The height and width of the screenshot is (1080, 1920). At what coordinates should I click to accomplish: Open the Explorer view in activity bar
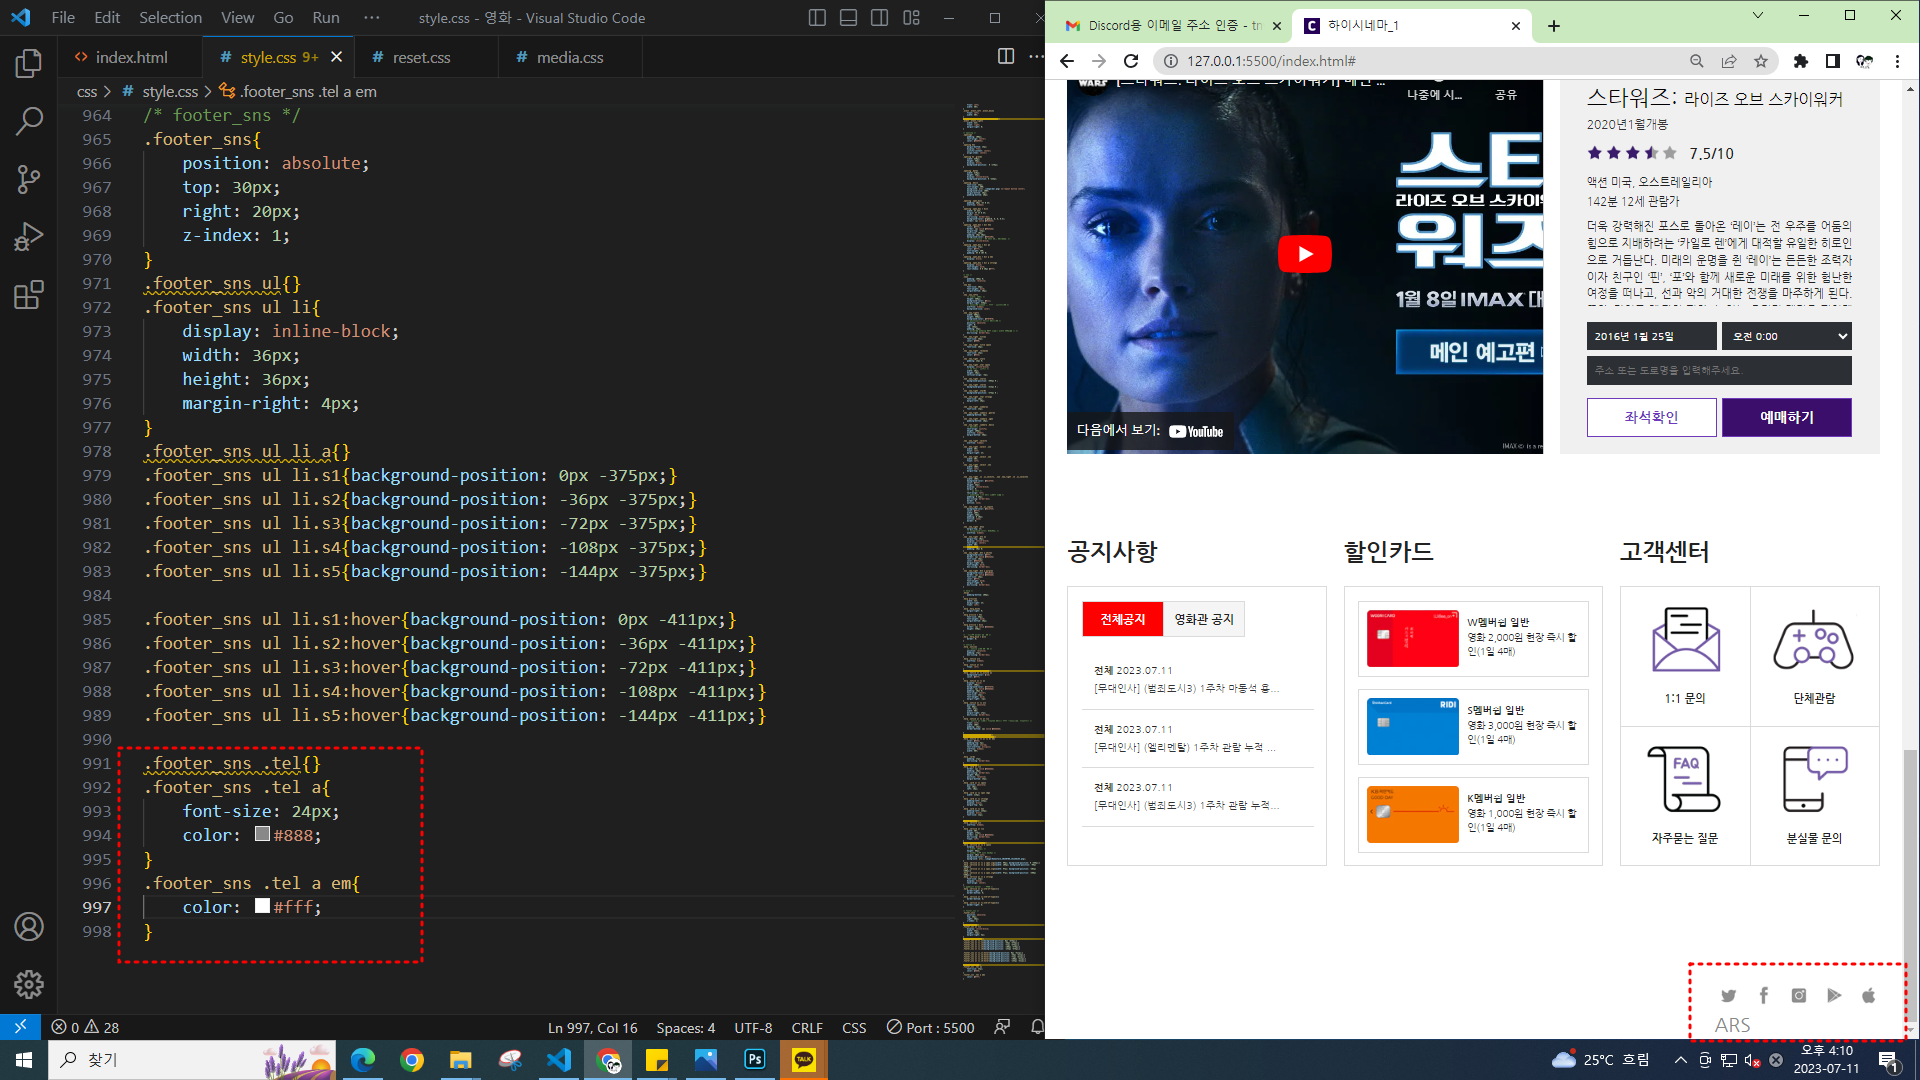[29, 64]
